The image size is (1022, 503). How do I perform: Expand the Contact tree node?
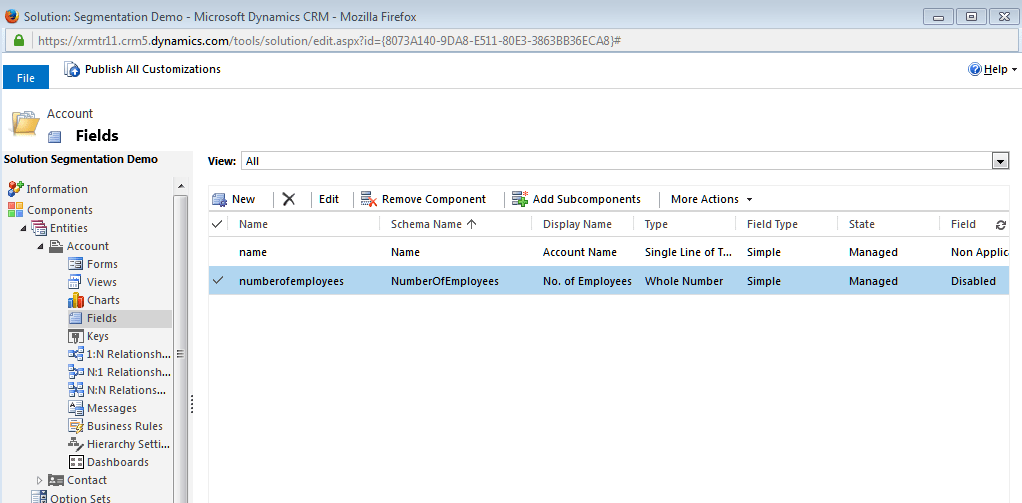tap(40, 480)
